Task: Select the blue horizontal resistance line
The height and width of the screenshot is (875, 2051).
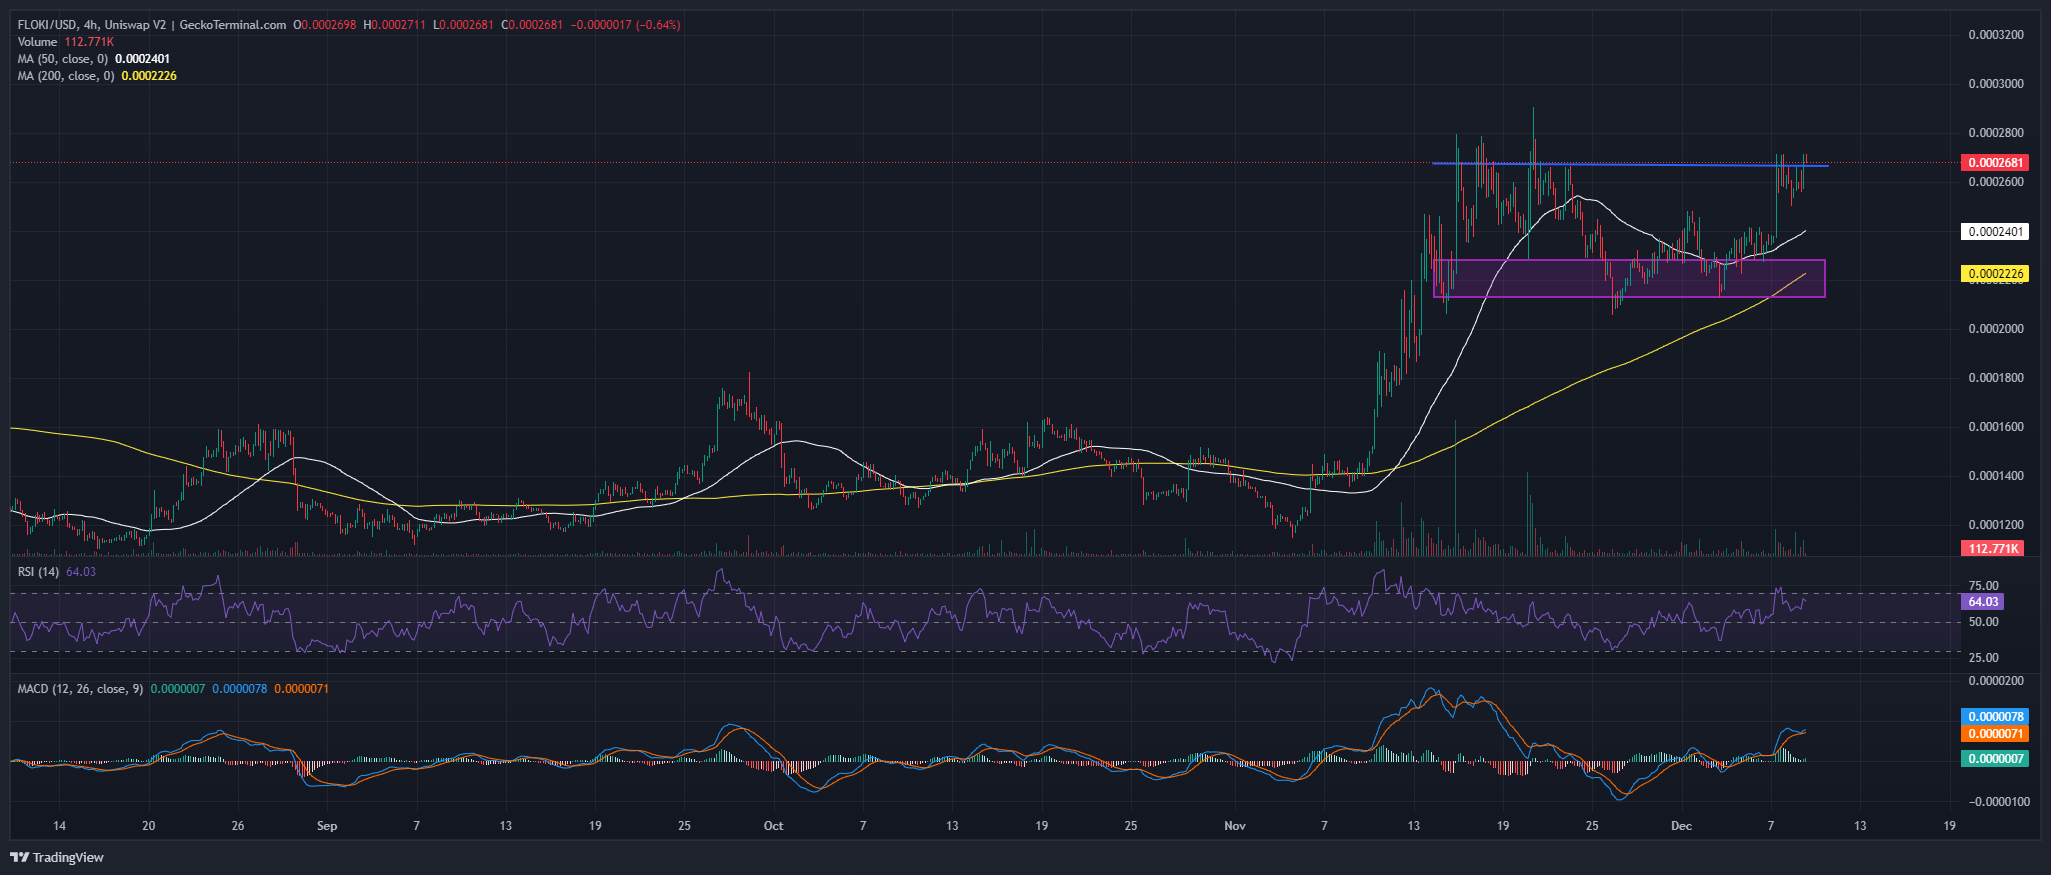Action: point(1630,165)
